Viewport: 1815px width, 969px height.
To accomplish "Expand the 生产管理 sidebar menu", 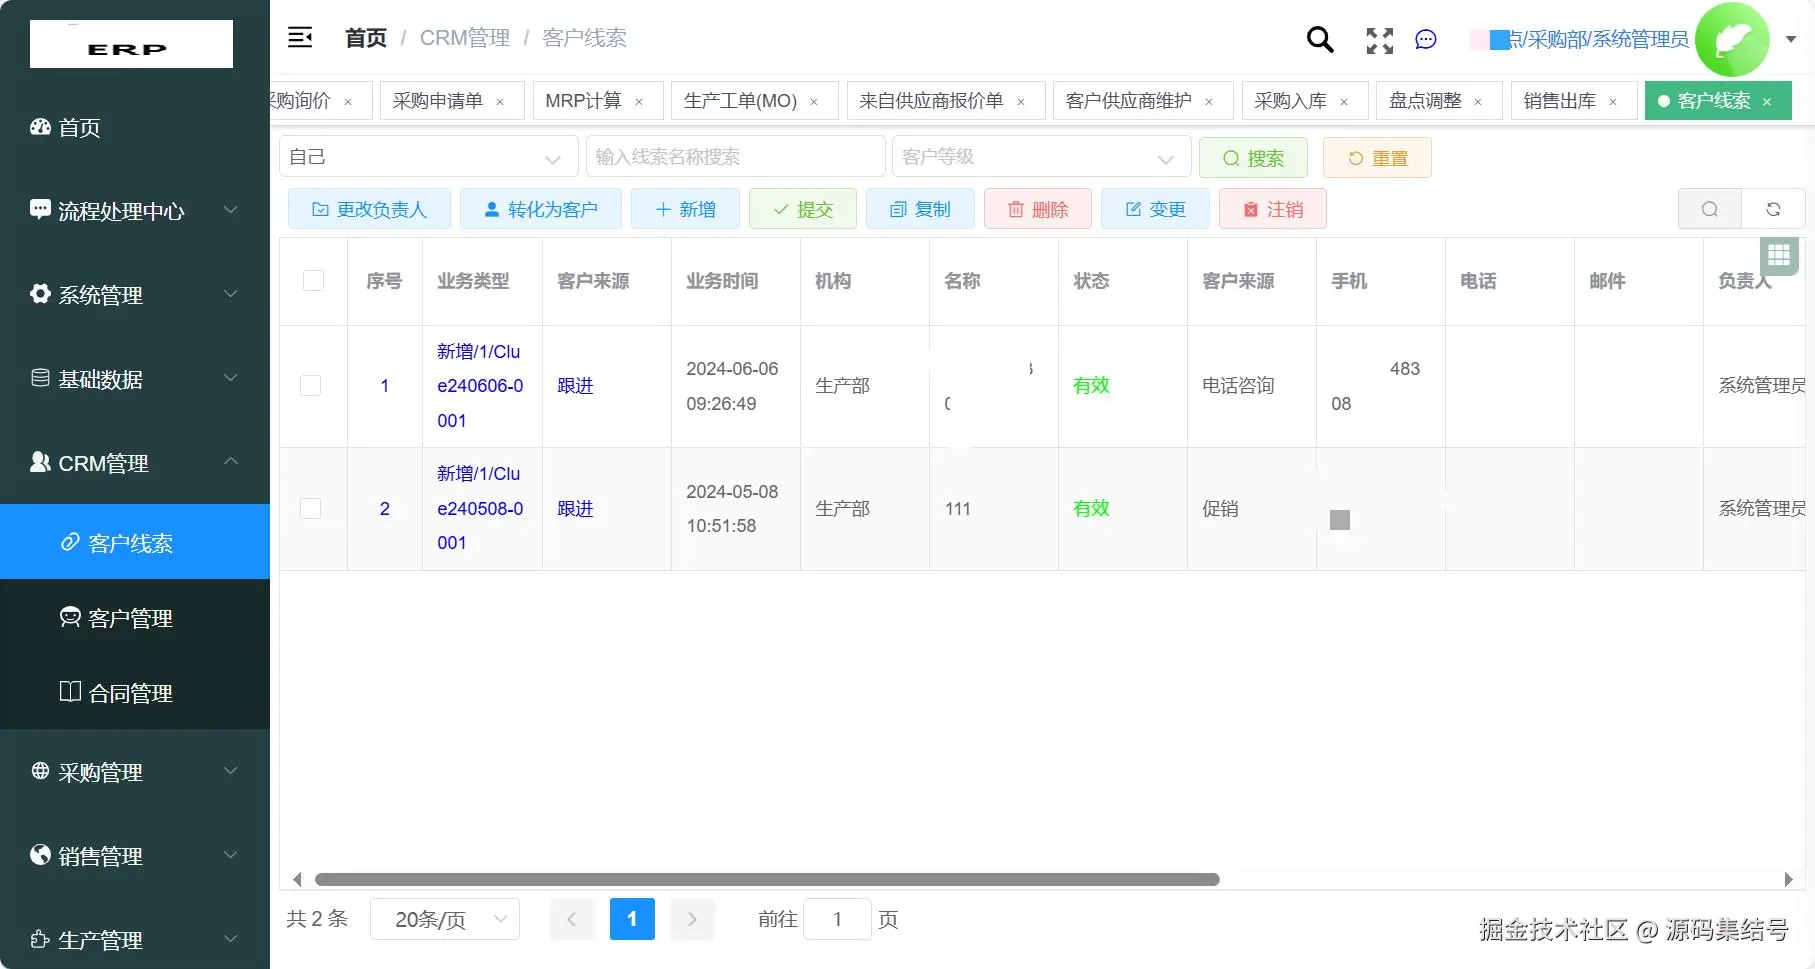I will pyautogui.click(x=135, y=940).
